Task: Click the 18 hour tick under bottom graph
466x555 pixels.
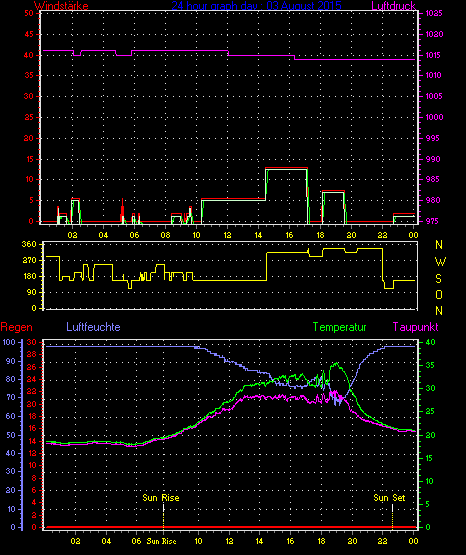Action: pyautogui.click(x=321, y=541)
